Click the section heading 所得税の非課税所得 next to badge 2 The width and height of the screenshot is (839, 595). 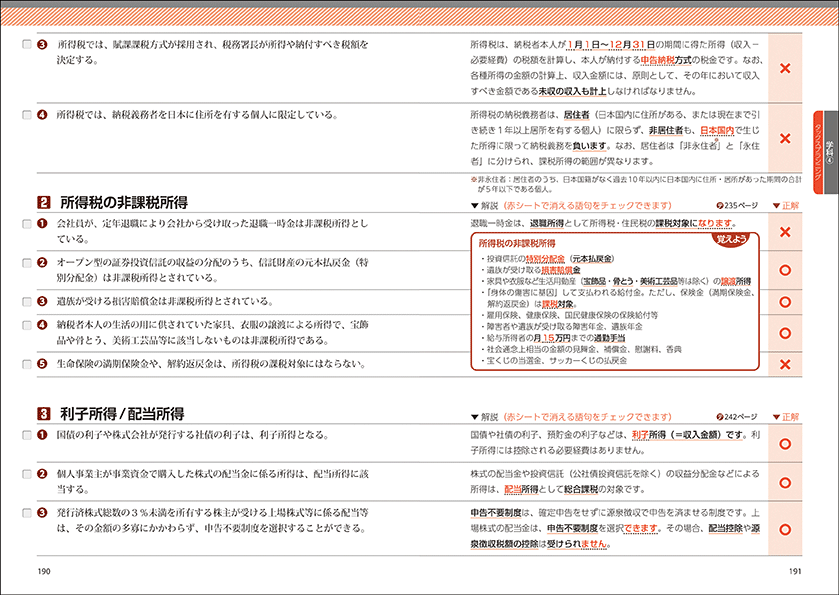point(124,203)
